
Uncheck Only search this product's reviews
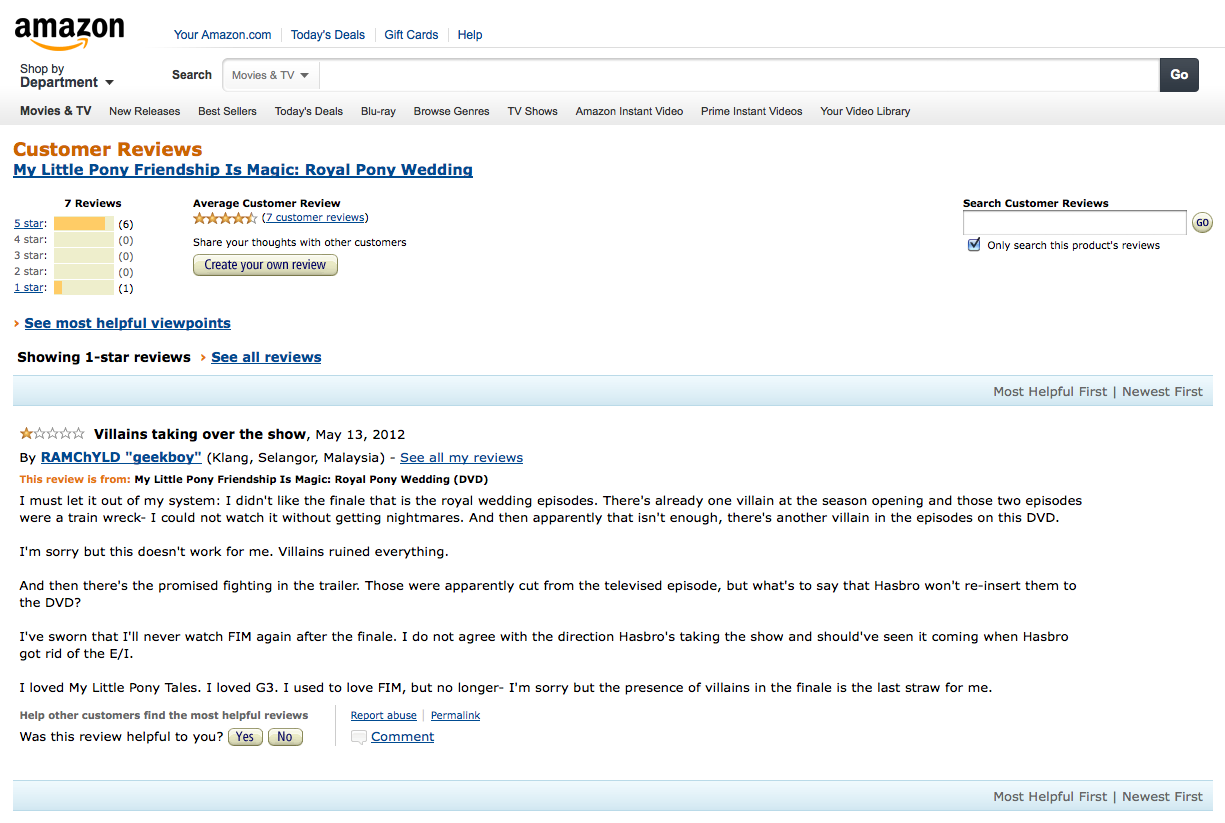click(x=974, y=245)
